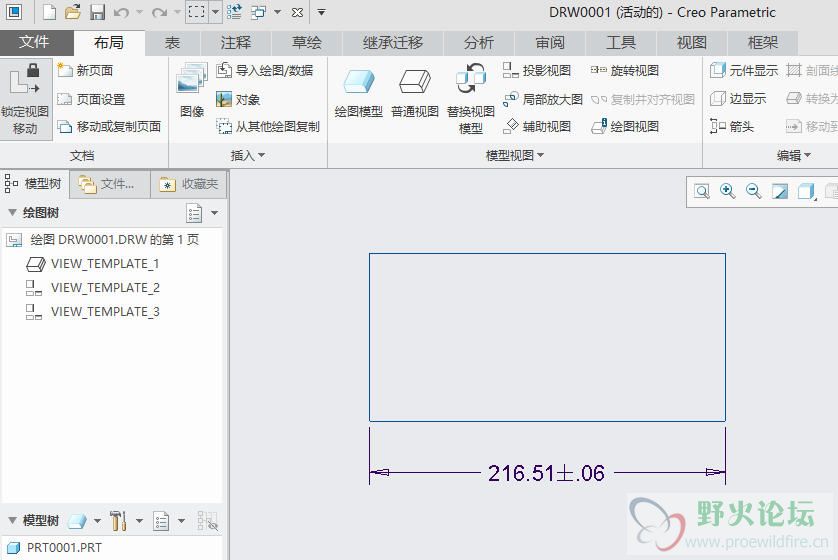
Task: Click the selection box icon in quick toolbar
Action: click(197, 12)
